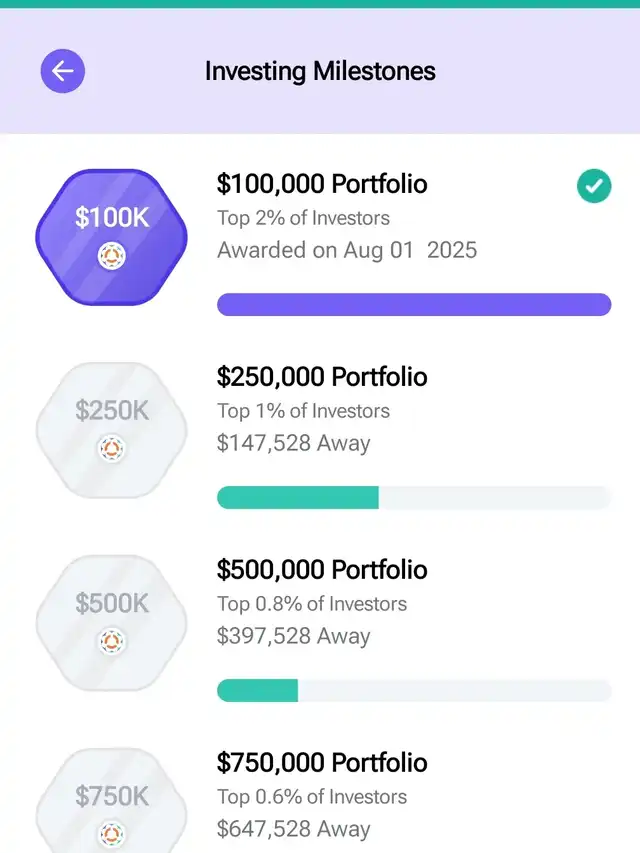Image resolution: width=640 pixels, height=853 pixels.
Task: Click the small logo inside $250K badge
Action: click(x=112, y=449)
